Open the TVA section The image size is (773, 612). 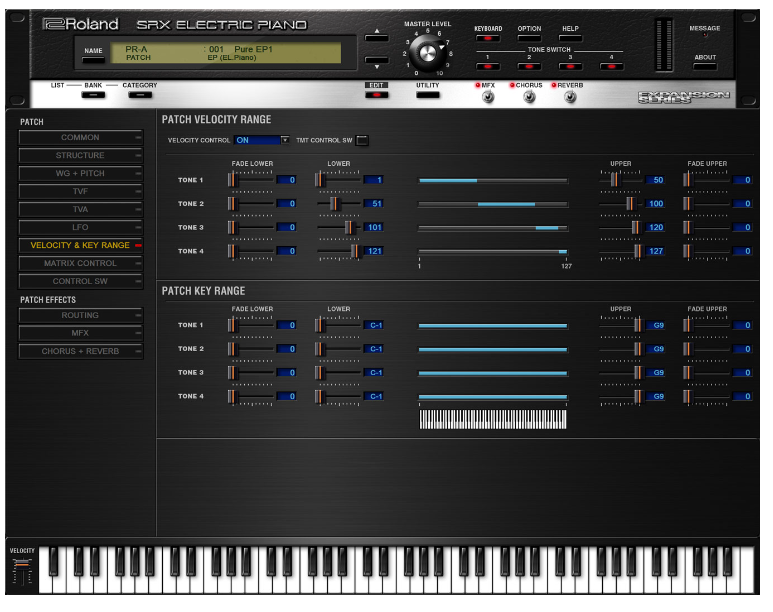(80, 210)
